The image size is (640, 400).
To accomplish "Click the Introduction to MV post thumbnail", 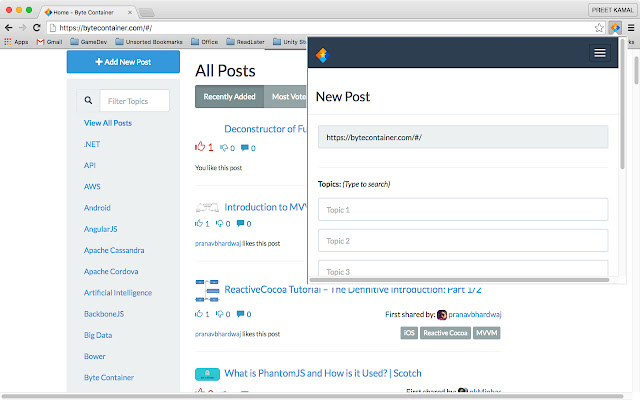I will 207,207.
